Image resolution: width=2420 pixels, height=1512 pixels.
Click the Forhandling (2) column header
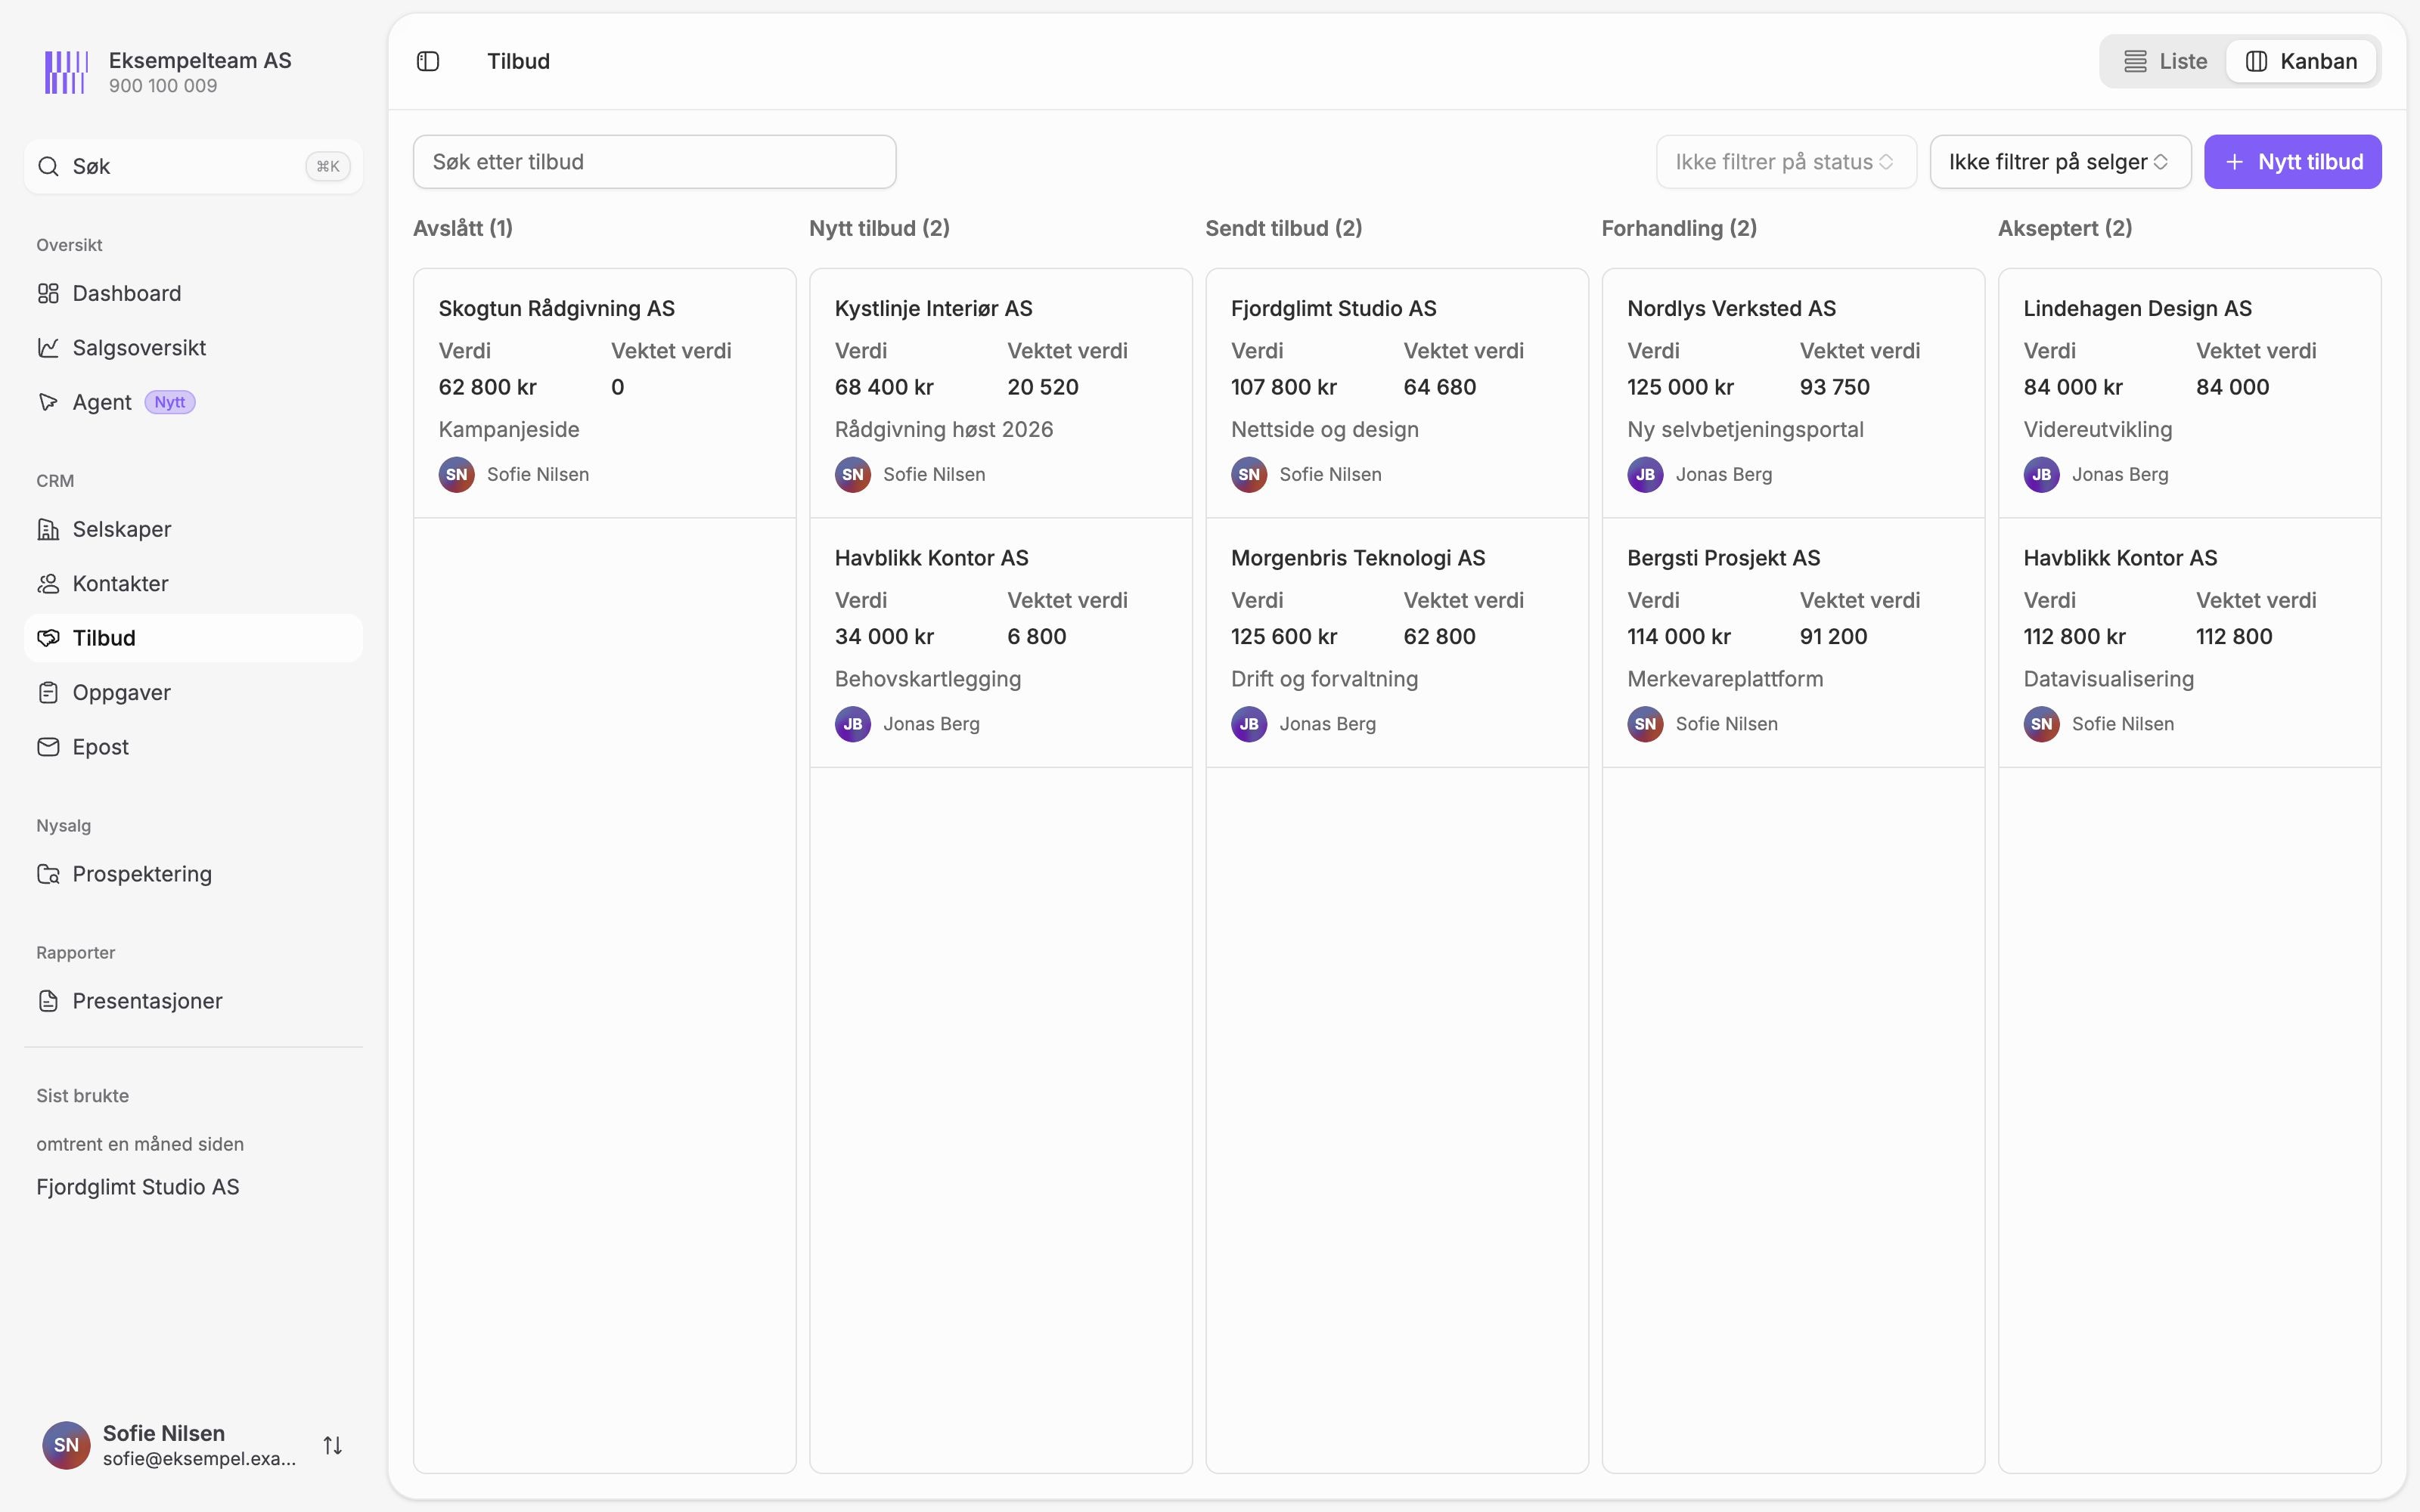[1679, 228]
